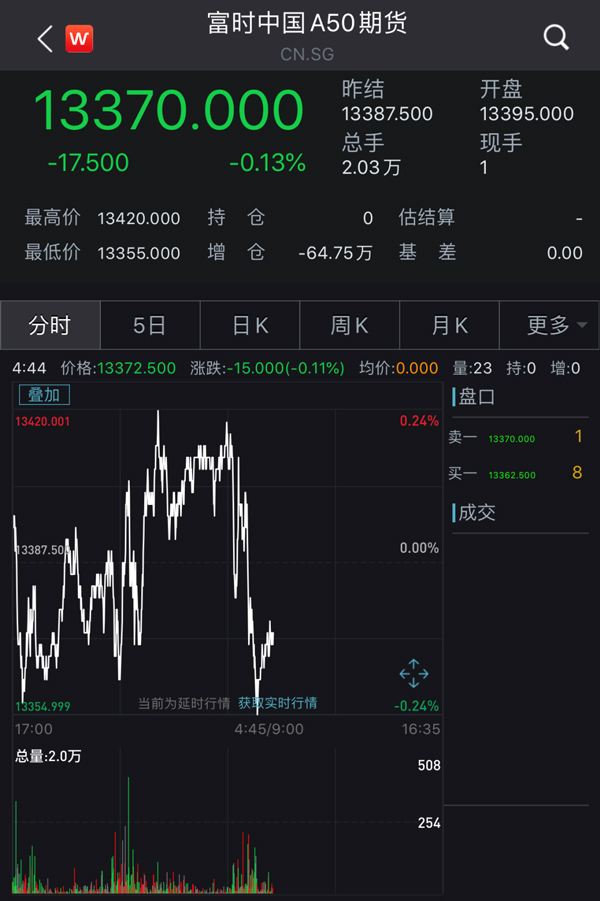600x901 pixels.
Task: Open the 盘口 section header
Action: coord(477,397)
